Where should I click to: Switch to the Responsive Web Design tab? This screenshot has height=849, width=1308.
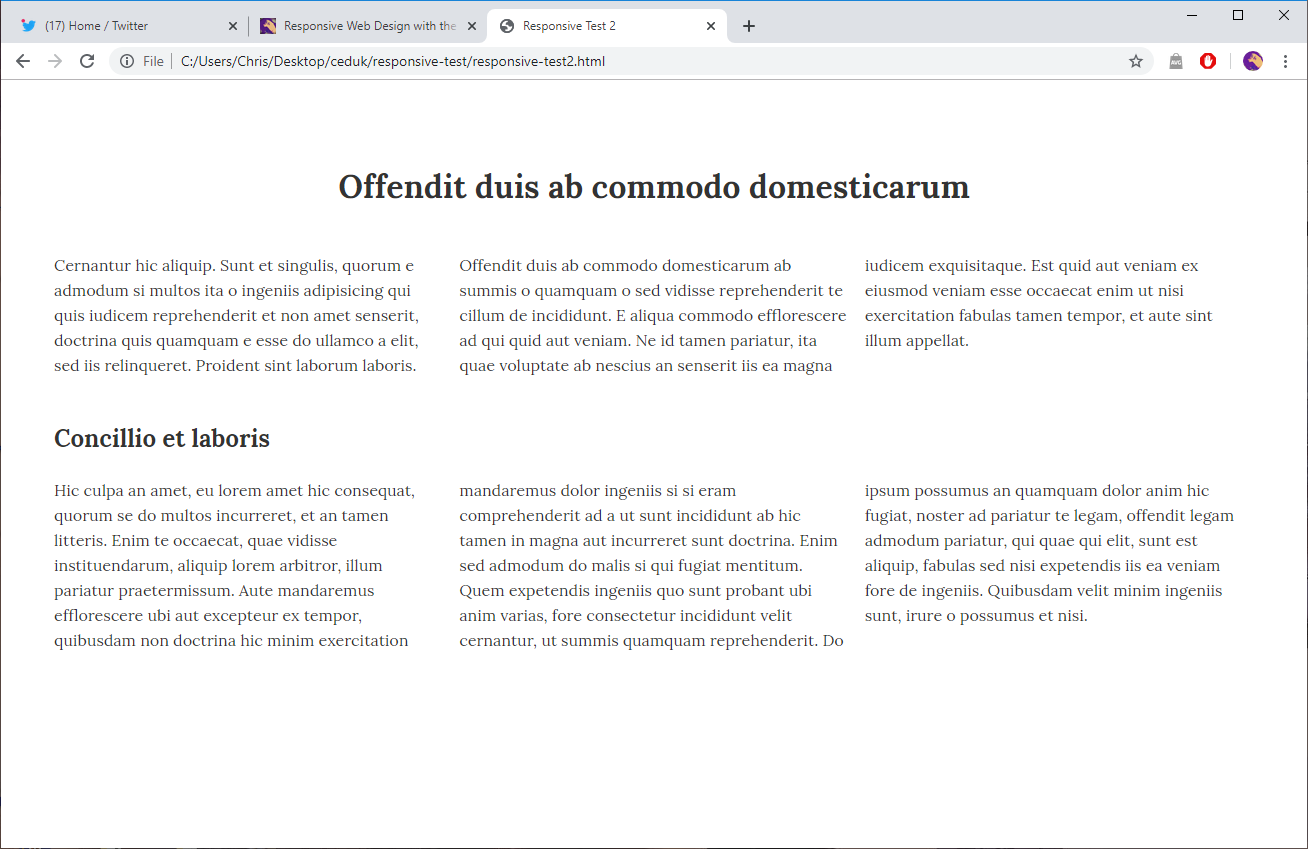tap(367, 26)
